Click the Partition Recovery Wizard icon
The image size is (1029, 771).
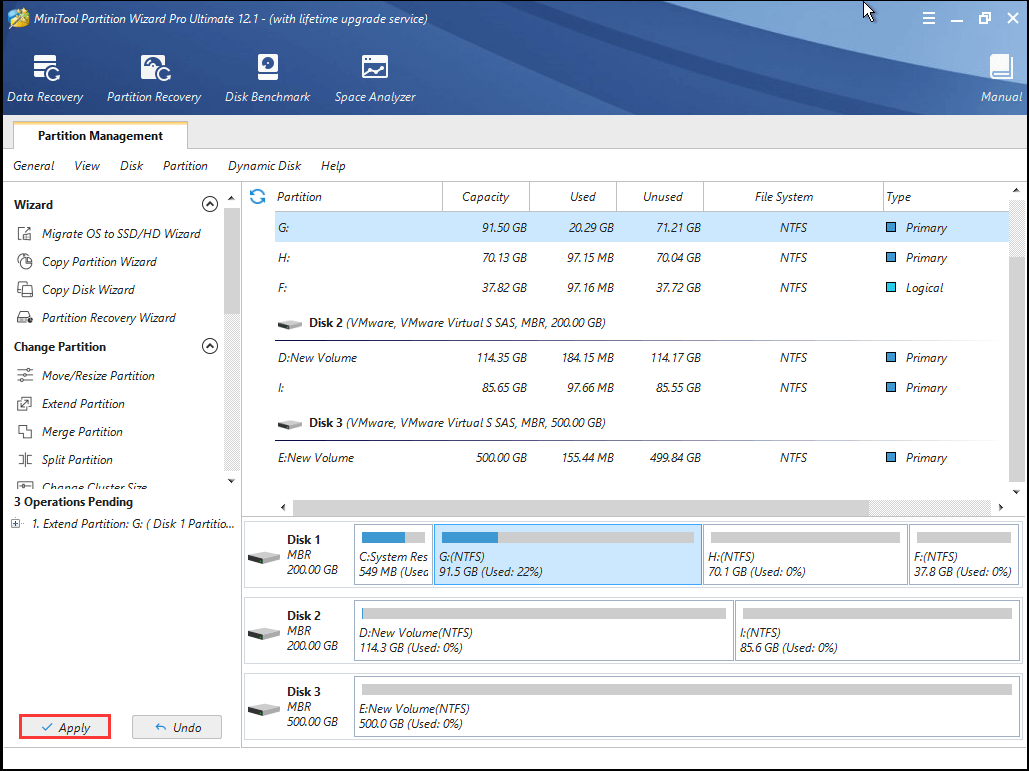pos(25,318)
